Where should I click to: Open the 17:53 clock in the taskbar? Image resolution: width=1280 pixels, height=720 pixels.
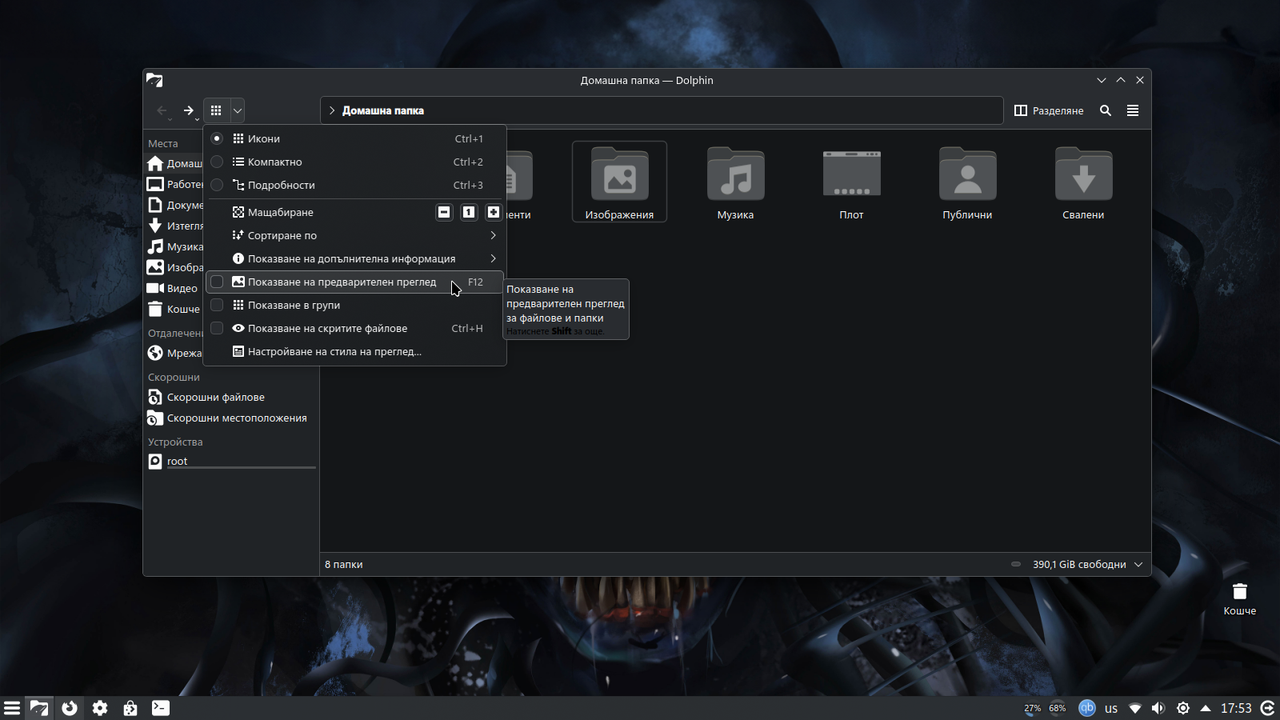(1237, 708)
